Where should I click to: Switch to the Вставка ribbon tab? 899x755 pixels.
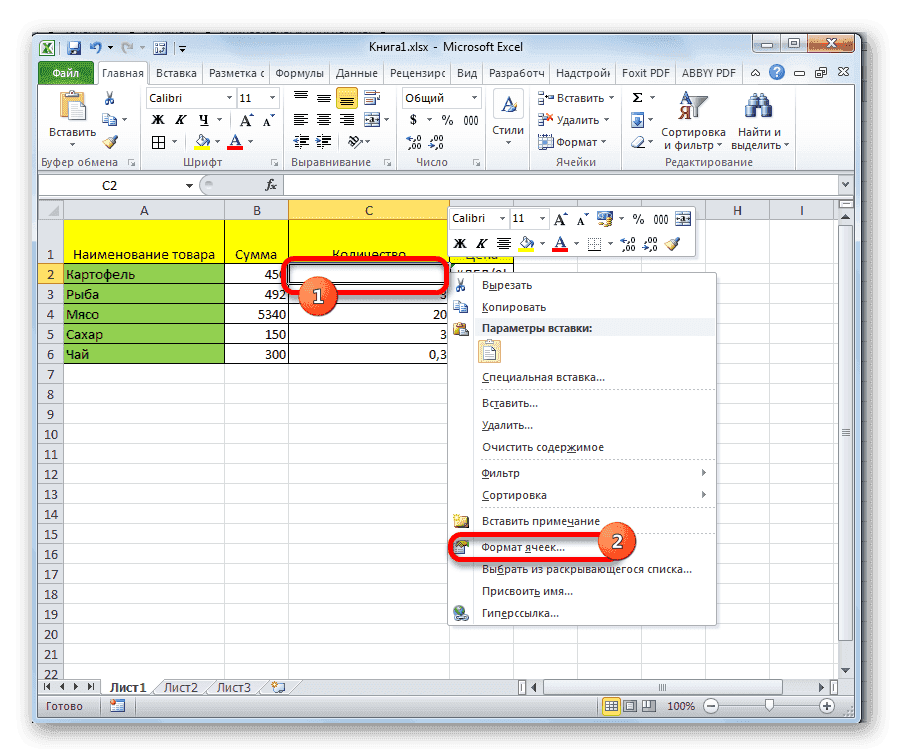point(175,72)
